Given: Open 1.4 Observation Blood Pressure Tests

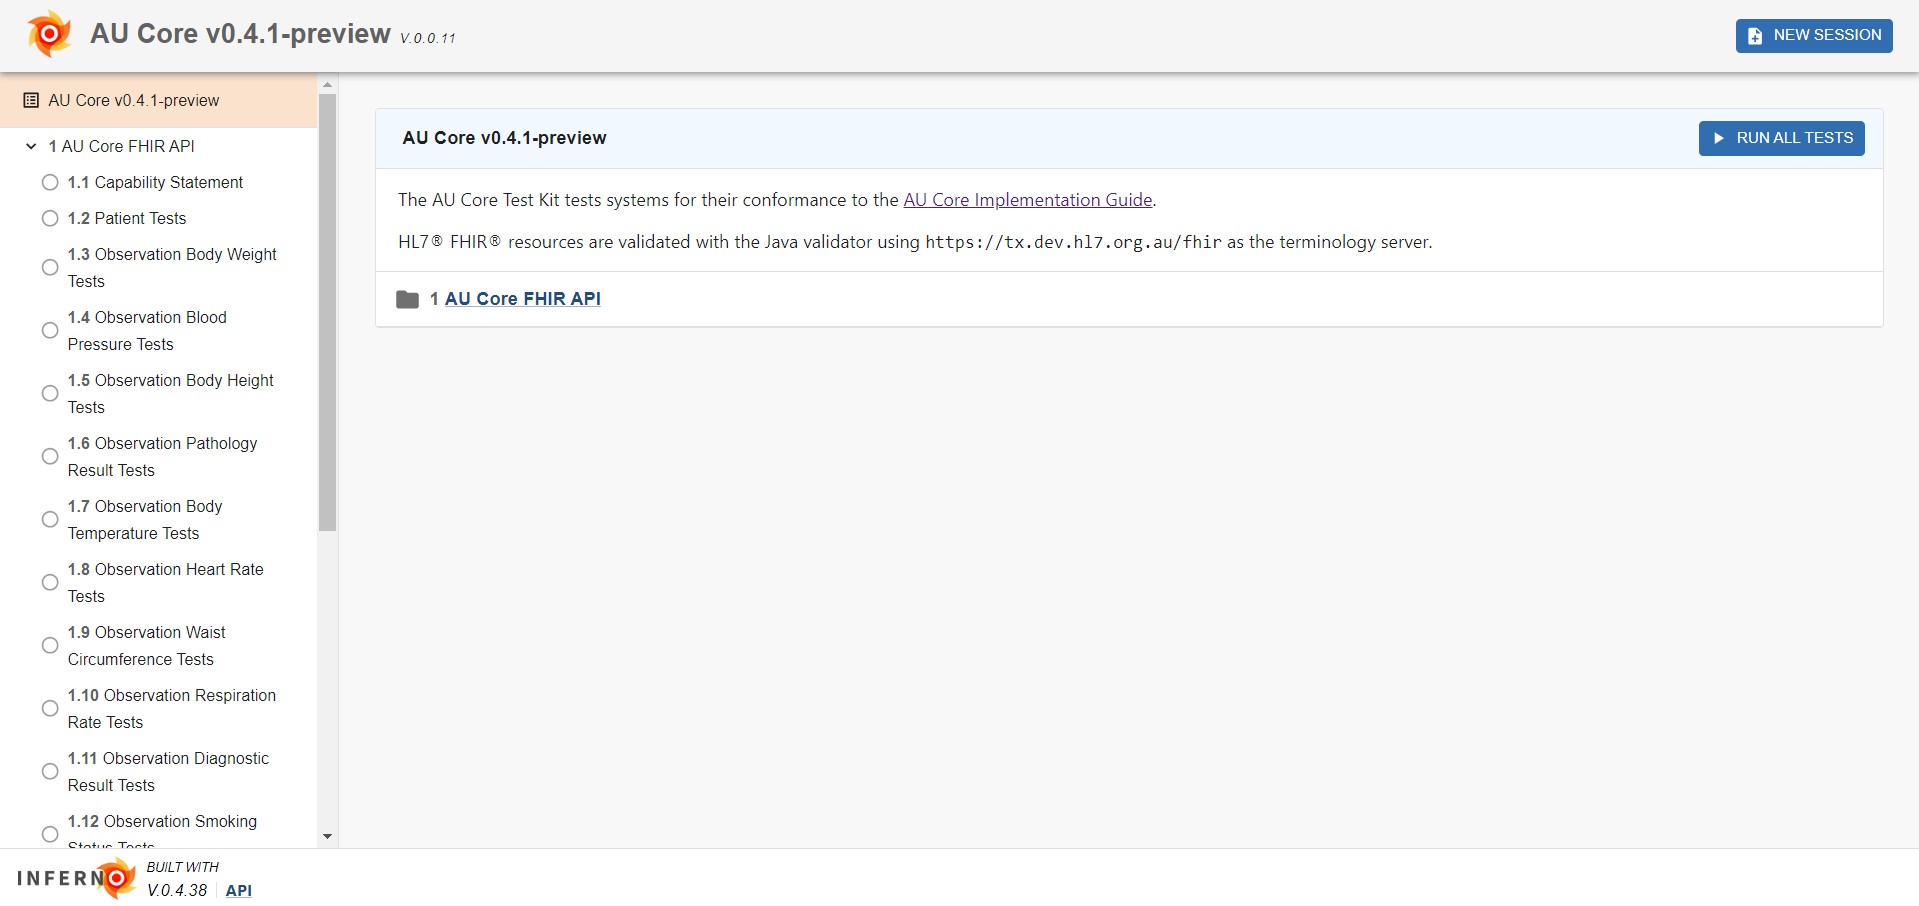Looking at the screenshot, I should (x=147, y=330).
